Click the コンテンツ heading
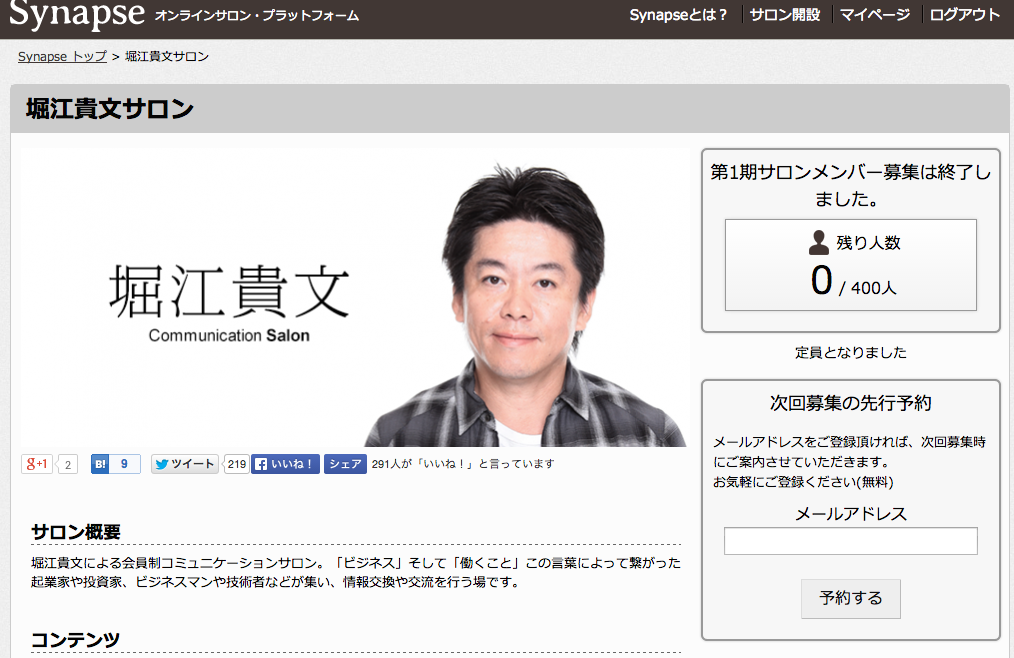This screenshot has width=1014, height=658. tap(76, 640)
